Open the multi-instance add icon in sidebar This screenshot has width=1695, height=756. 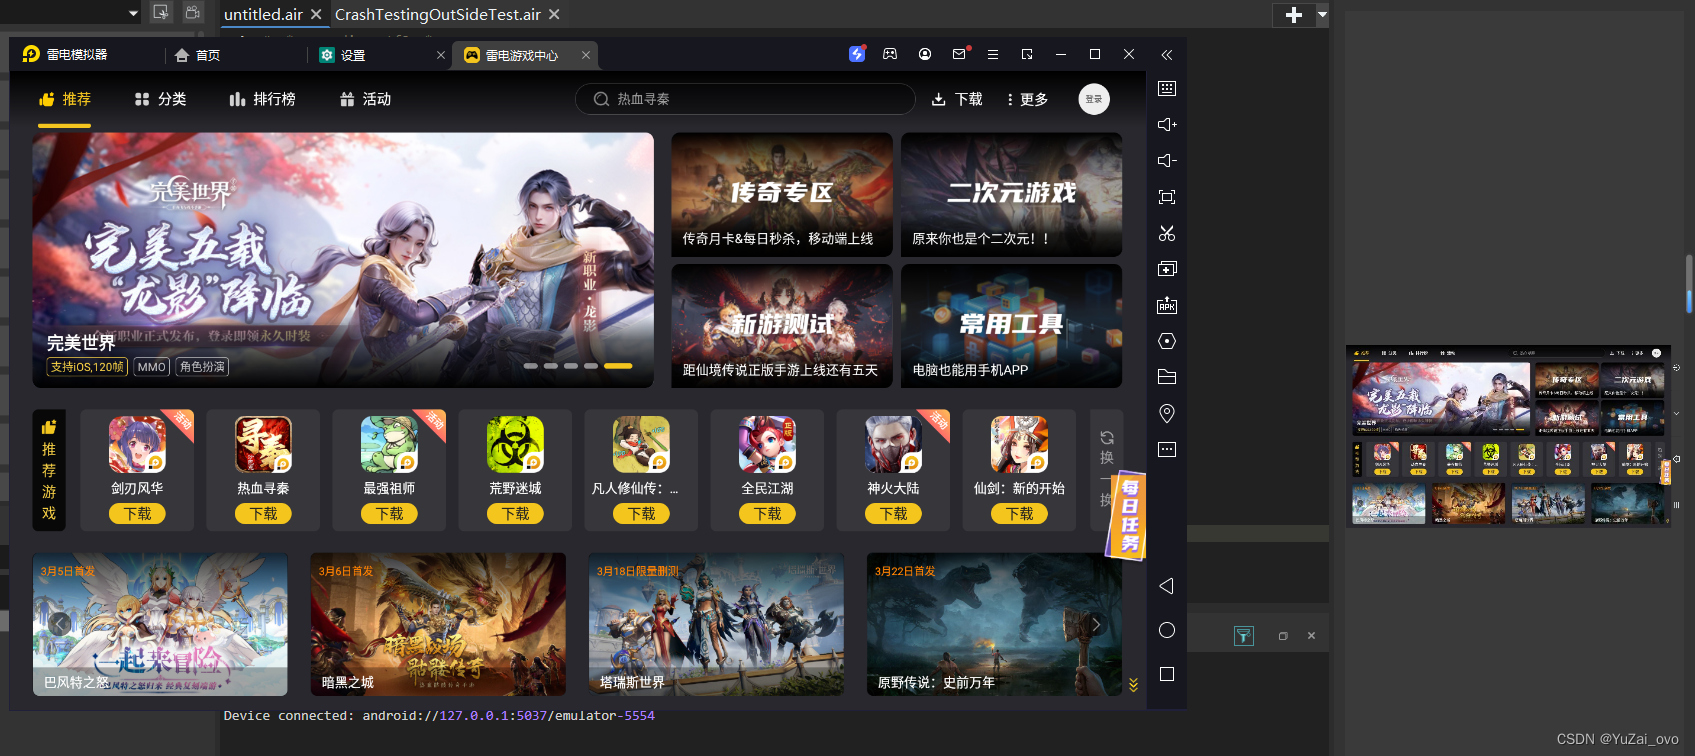pyautogui.click(x=1166, y=269)
